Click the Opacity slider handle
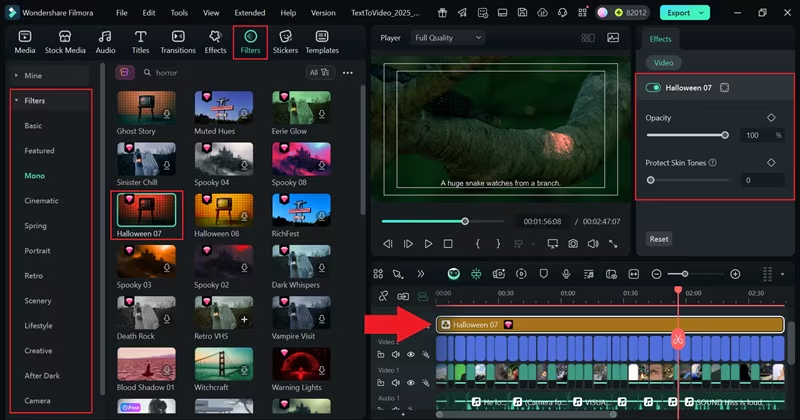800x420 pixels. tap(725, 135)
